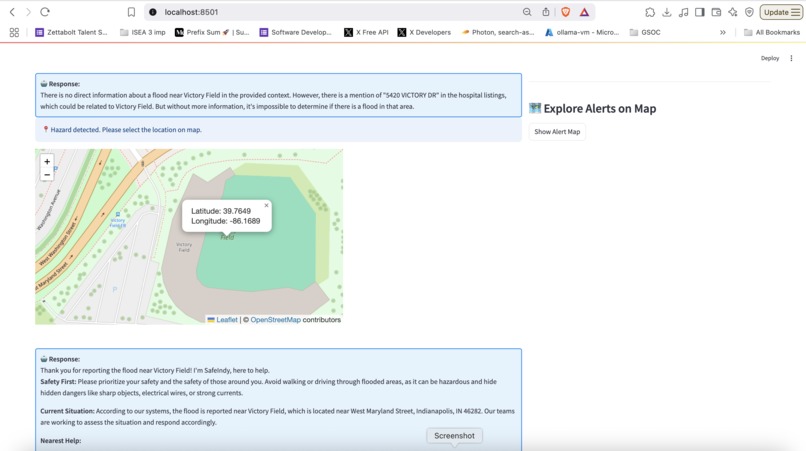Click the music note media icon
Viewport: 806px width, 451px height.
coord(683,12)
